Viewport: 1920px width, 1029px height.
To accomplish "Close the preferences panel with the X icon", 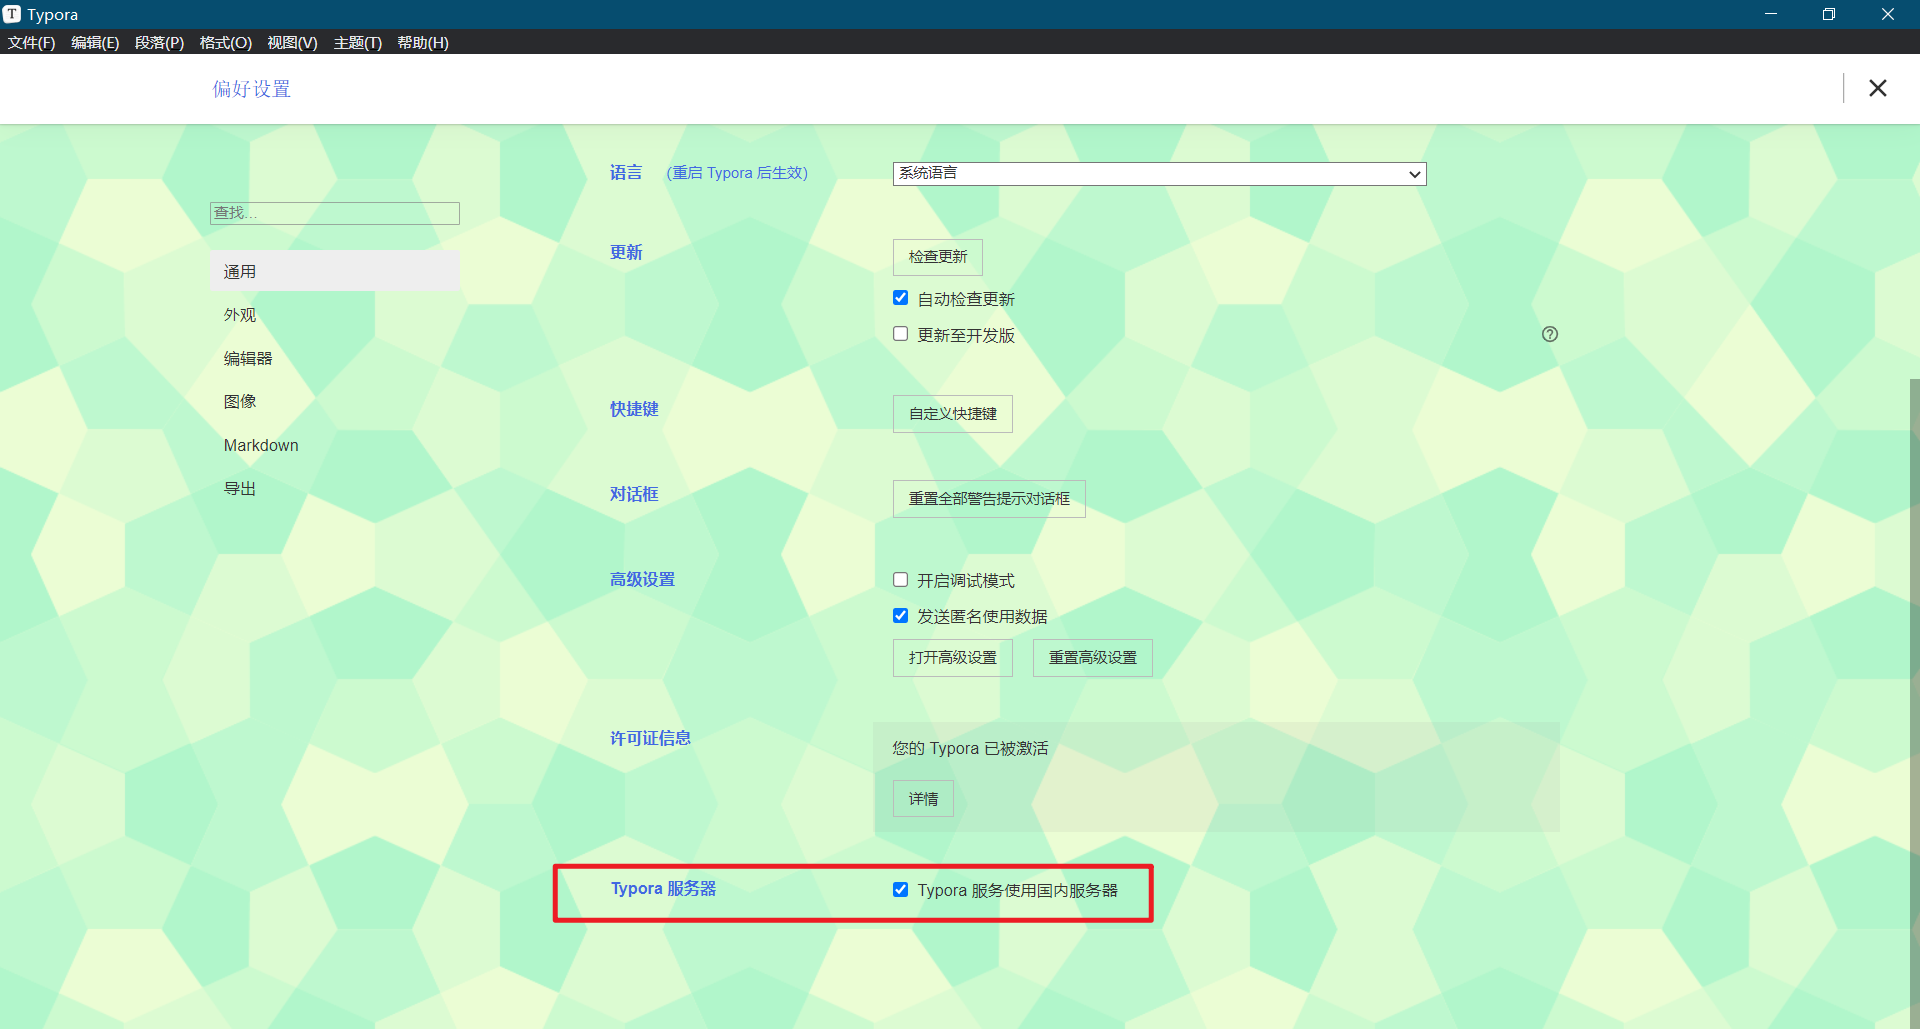I will tap(1877, 88).
